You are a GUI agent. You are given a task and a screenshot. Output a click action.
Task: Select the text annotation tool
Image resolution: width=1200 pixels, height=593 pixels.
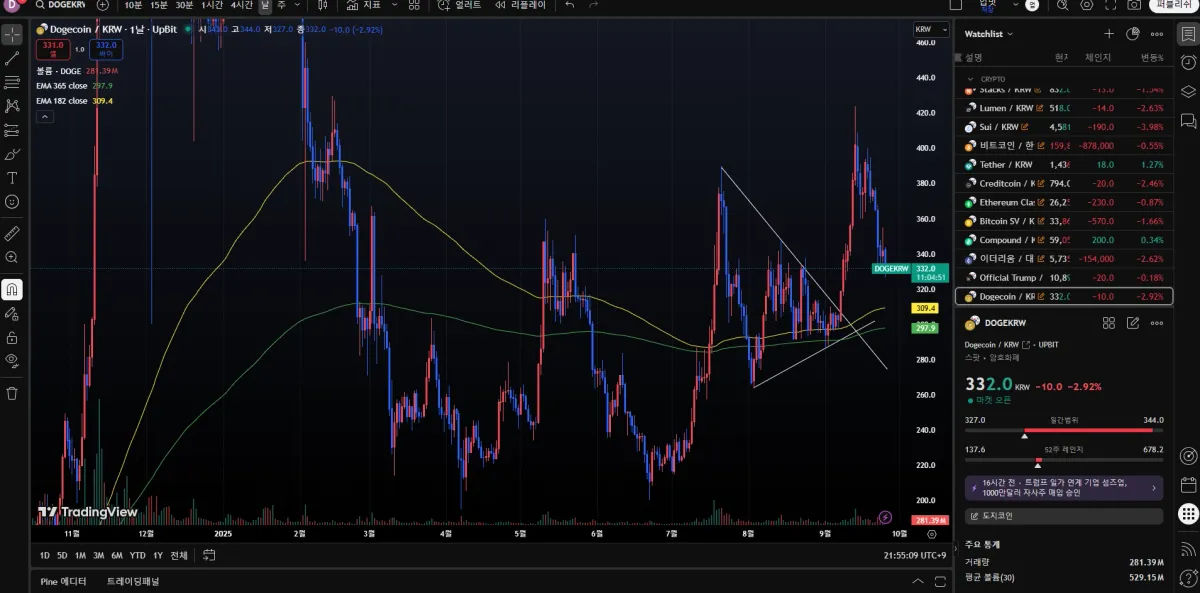(x=12, y=178)
